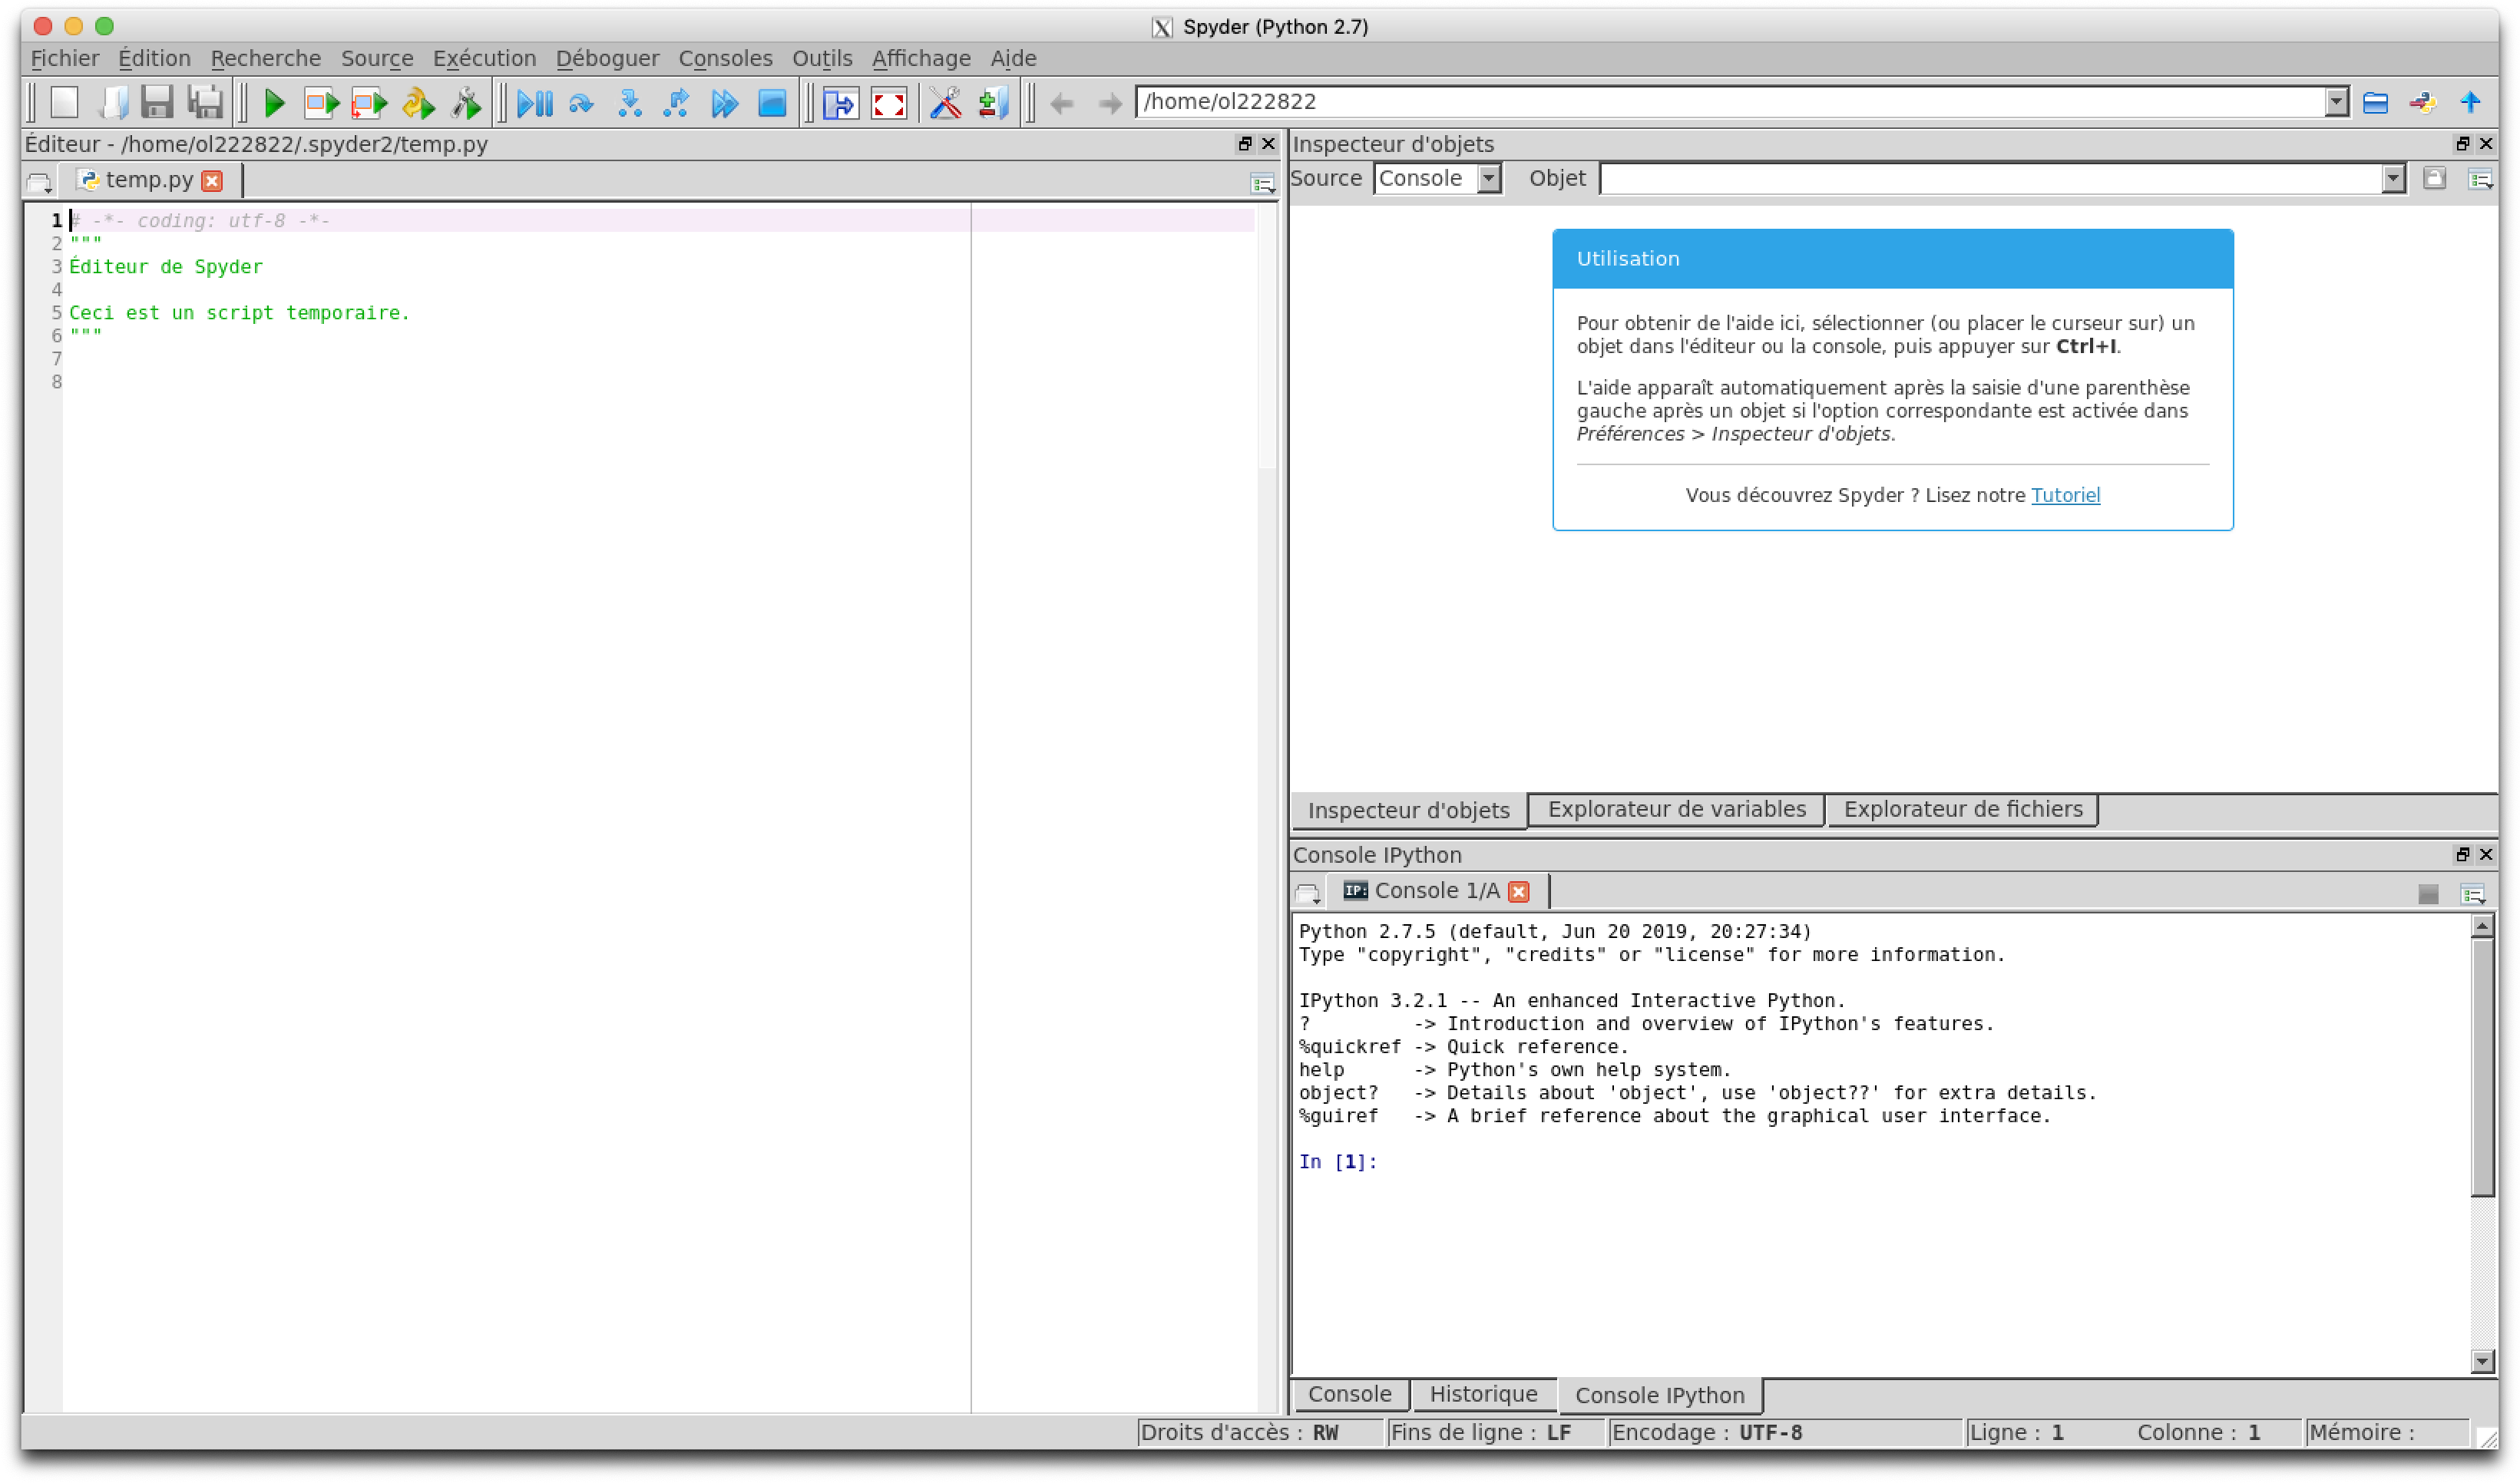Go back to the previous cursor position
The height and width of the screenshot is (1483, 2520).
[1062, 103]
